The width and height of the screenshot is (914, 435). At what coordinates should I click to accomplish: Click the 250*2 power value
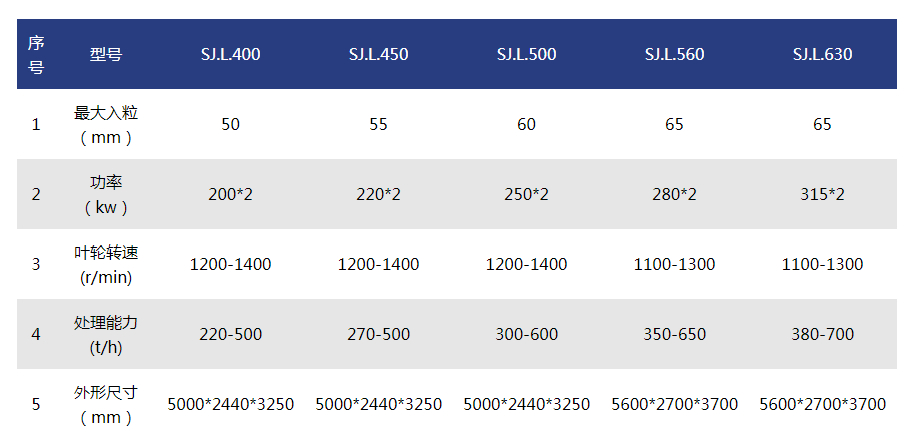[x=526, y=194]
